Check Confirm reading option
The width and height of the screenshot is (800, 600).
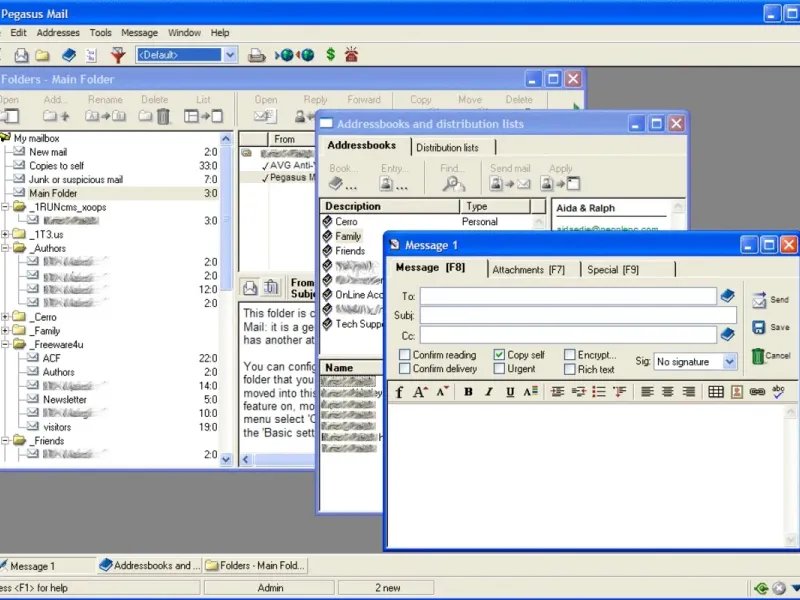pyautogui.click(x=405, y=355)
